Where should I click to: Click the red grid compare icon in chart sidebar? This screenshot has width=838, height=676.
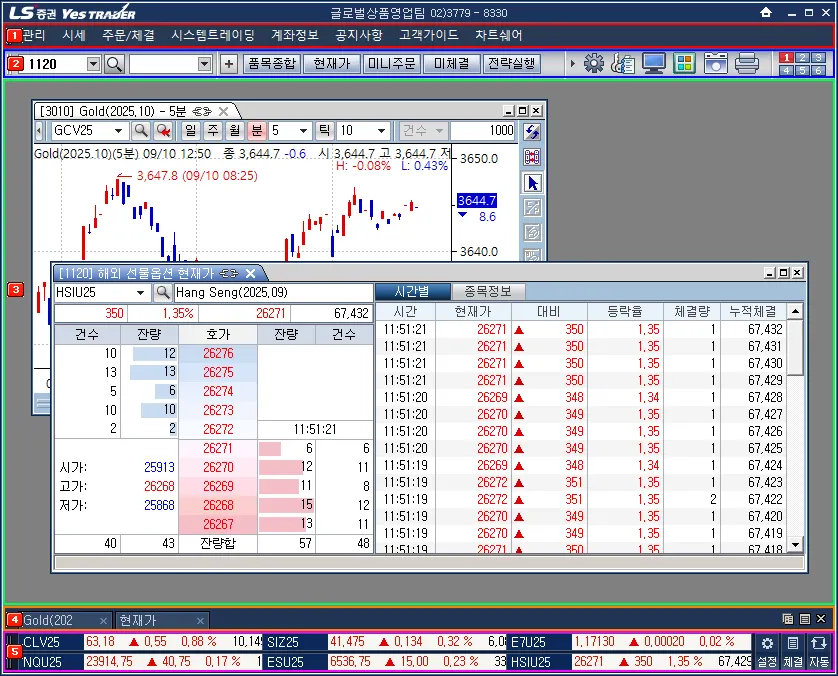[532, 157]
